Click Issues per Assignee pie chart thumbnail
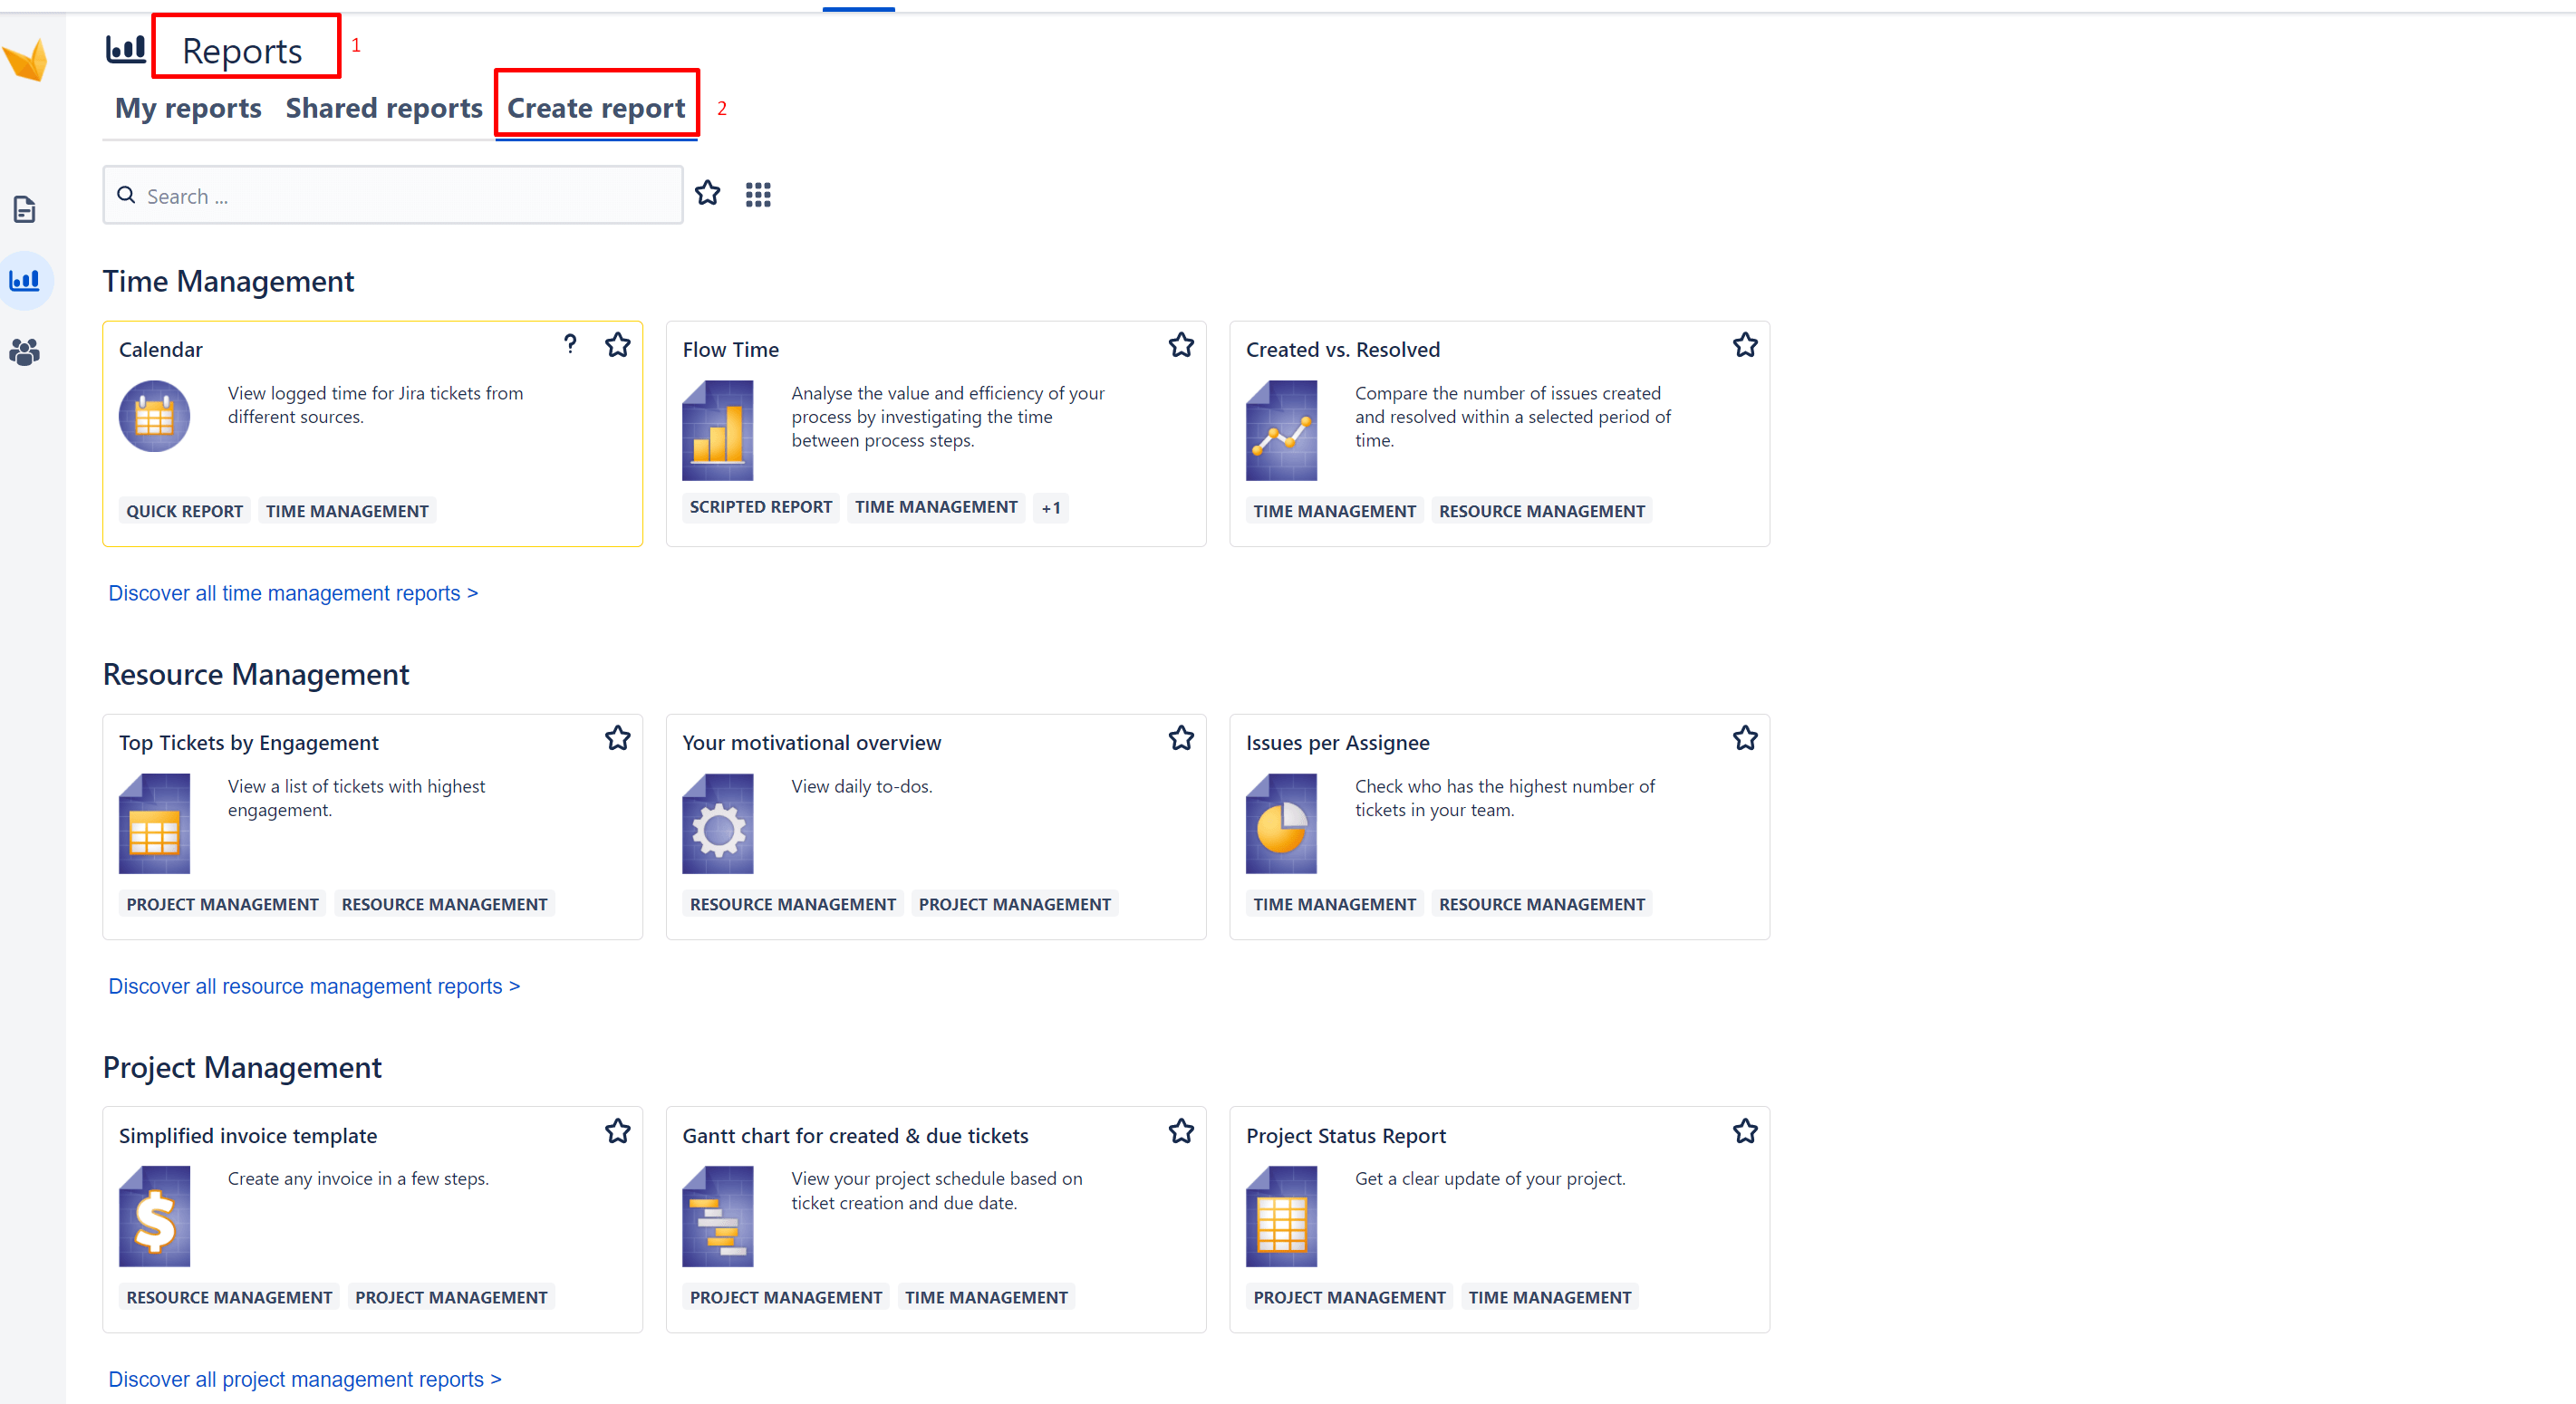Viewport: 2576px width, 1404px height. coord(1281,823)
